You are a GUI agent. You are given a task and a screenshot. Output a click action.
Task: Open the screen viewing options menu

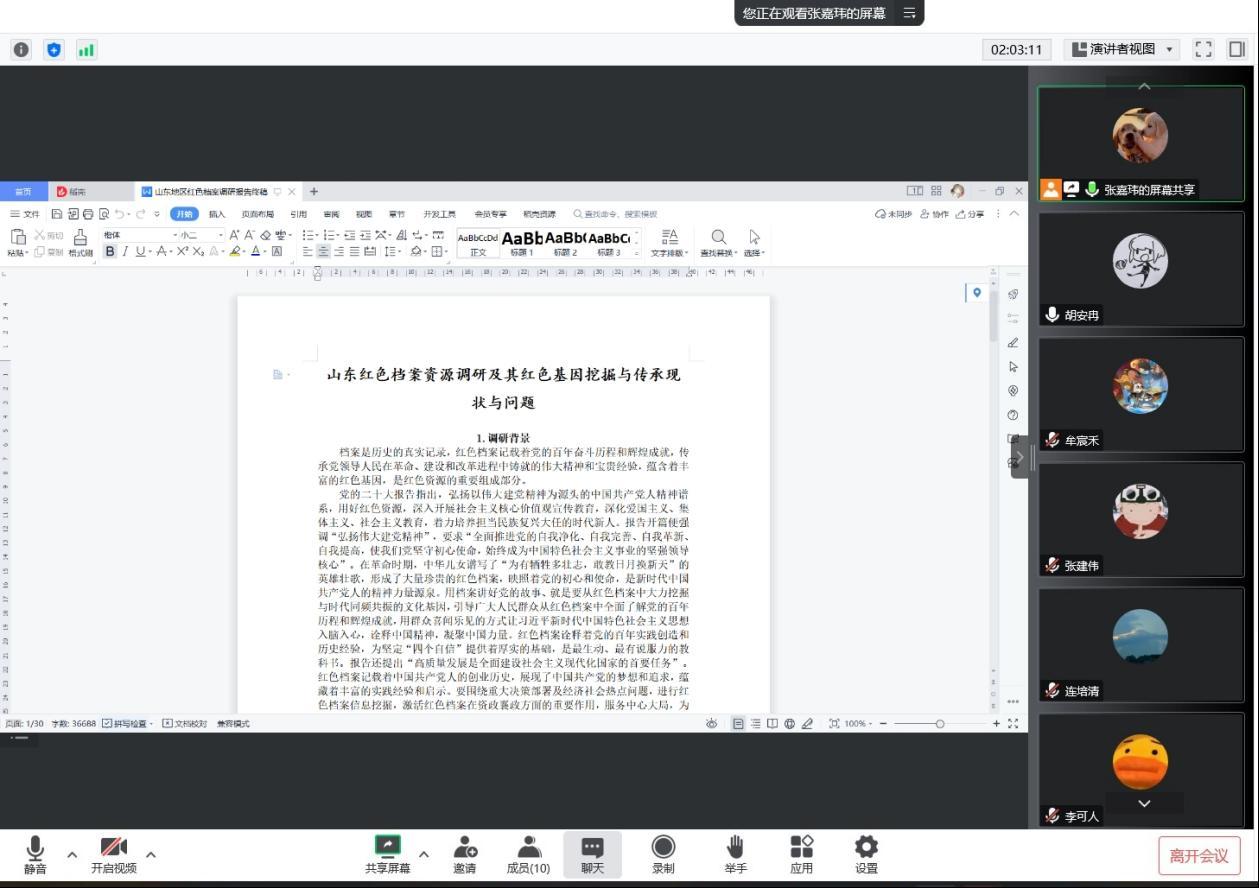point(910,13)
